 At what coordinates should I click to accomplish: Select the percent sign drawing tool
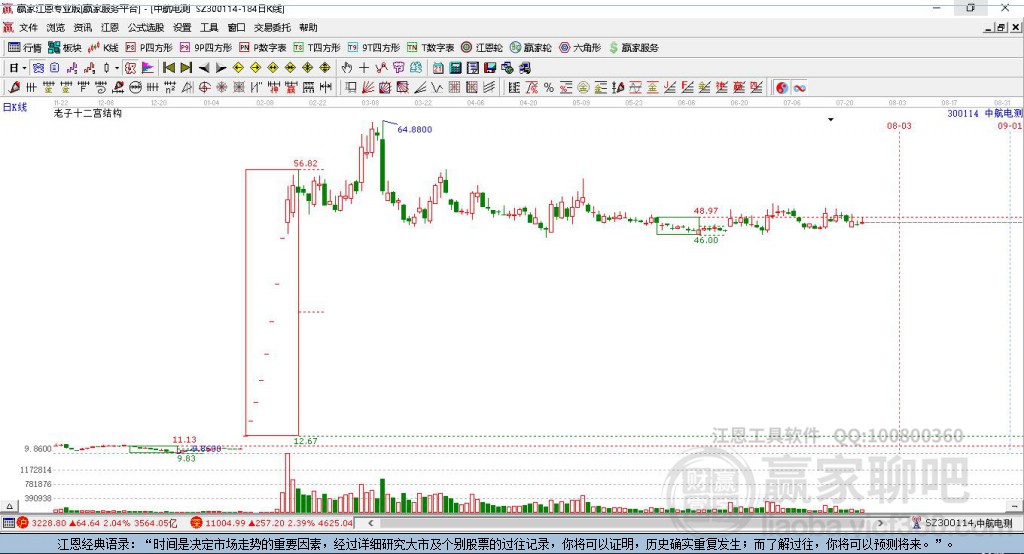[549, 88]
